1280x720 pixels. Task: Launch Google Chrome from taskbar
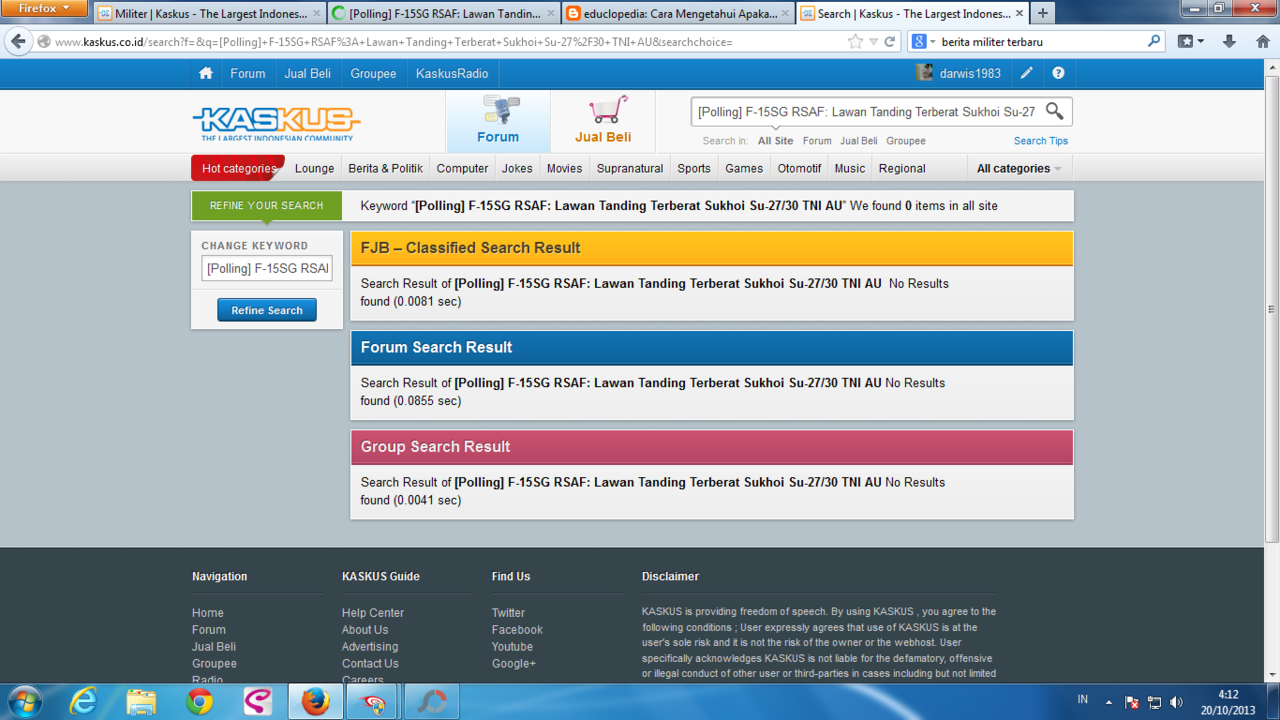coord(199,701)
